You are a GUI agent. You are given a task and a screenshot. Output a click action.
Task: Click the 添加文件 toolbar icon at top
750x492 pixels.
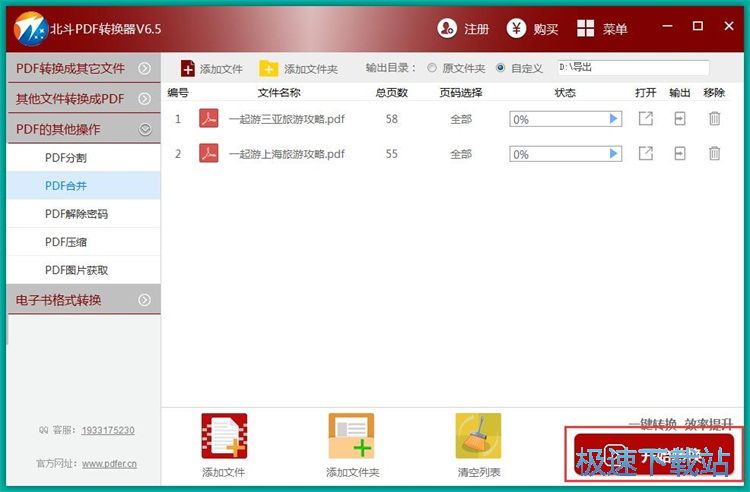(188, 69)
